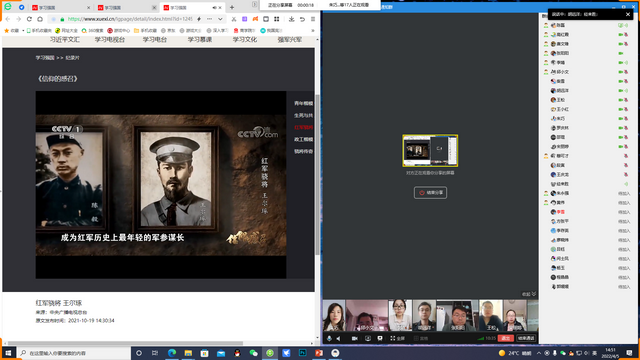640x360 pixels.
Task: Click the 结束分享 end sharing button
Action: click(x=430, y=193)
